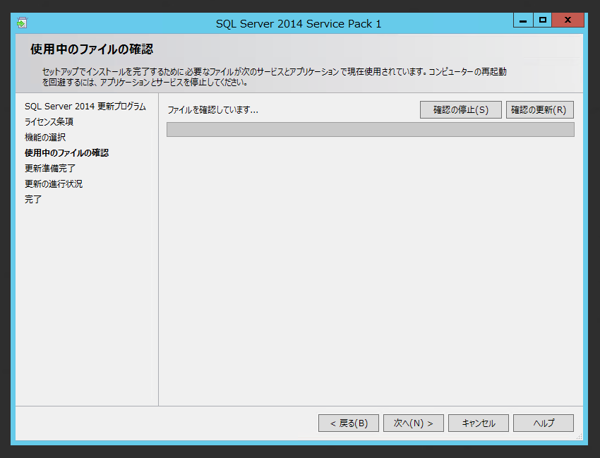
Task: Cancel setup via キャンセル button
Action: point(478,423)
